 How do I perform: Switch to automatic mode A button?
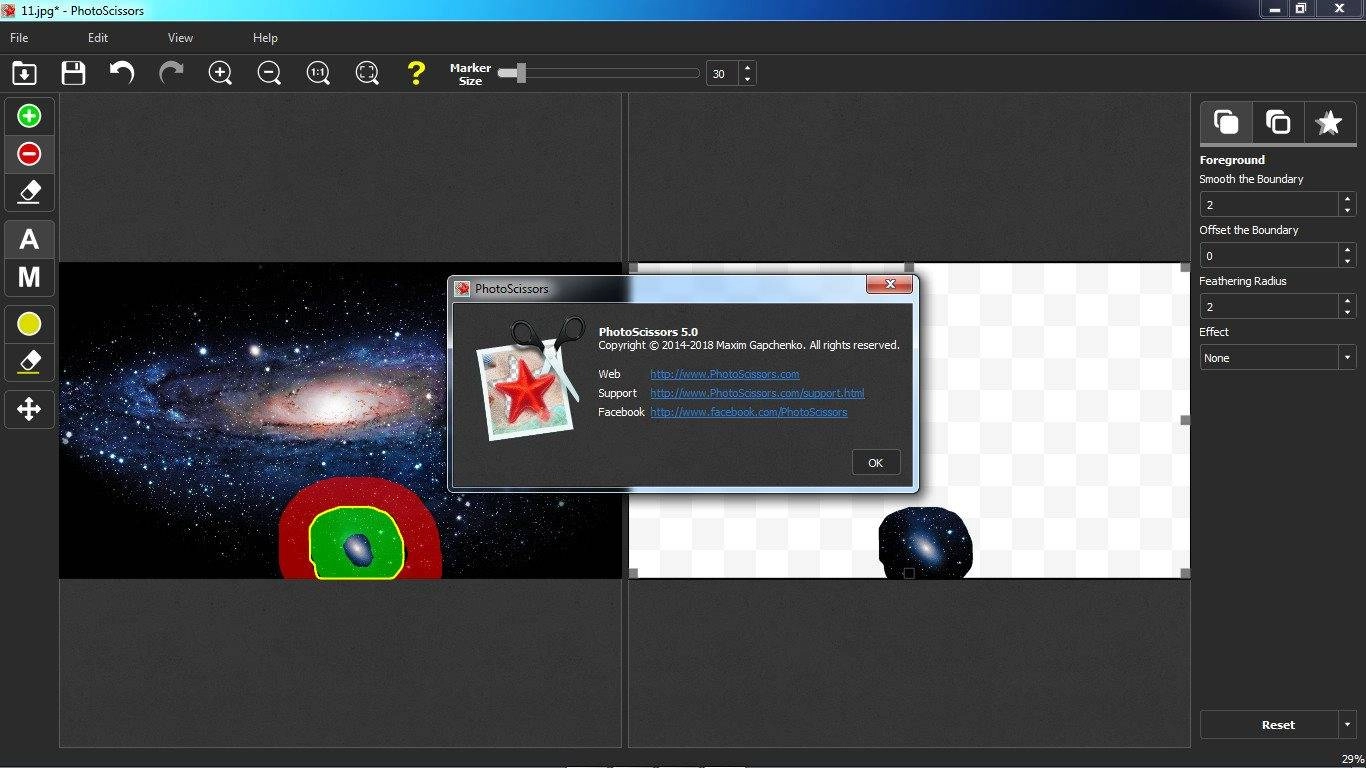pyautogui.click(x=29, y=240)
